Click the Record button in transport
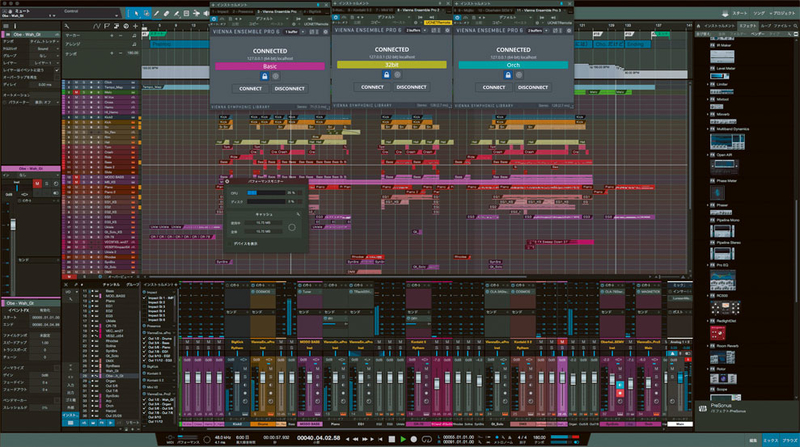 tap(414, 439)
